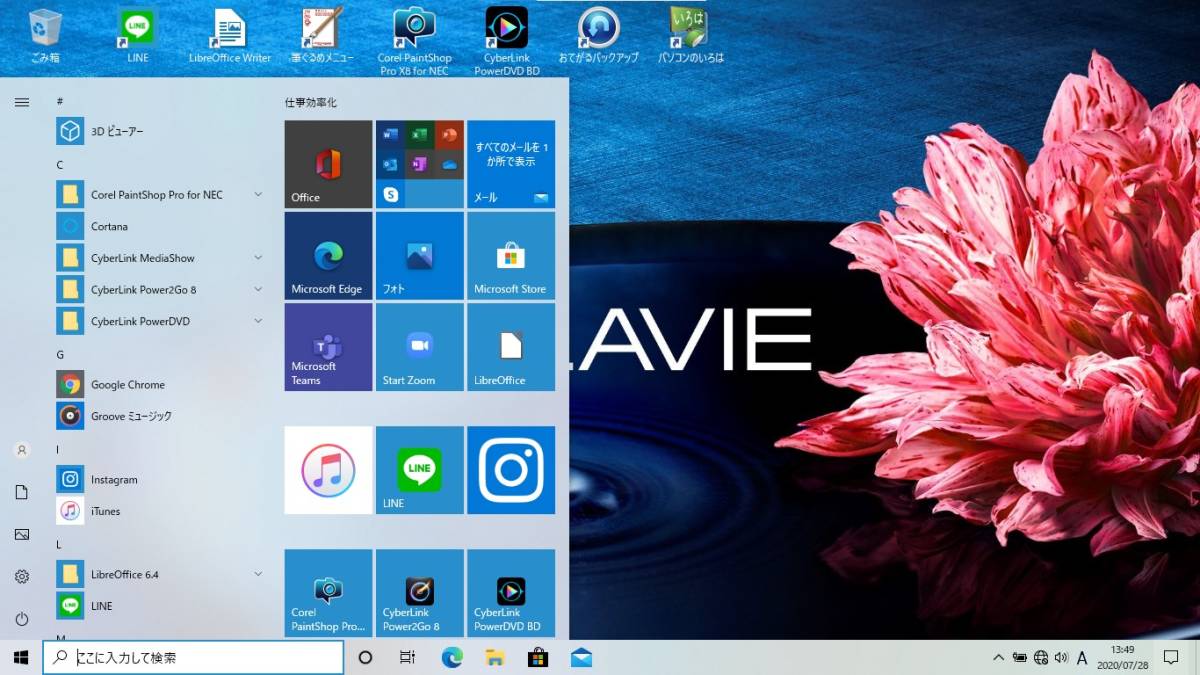
Task: Open CyberLink PowerDVD BD tile
Action: [x=511, y=593]
